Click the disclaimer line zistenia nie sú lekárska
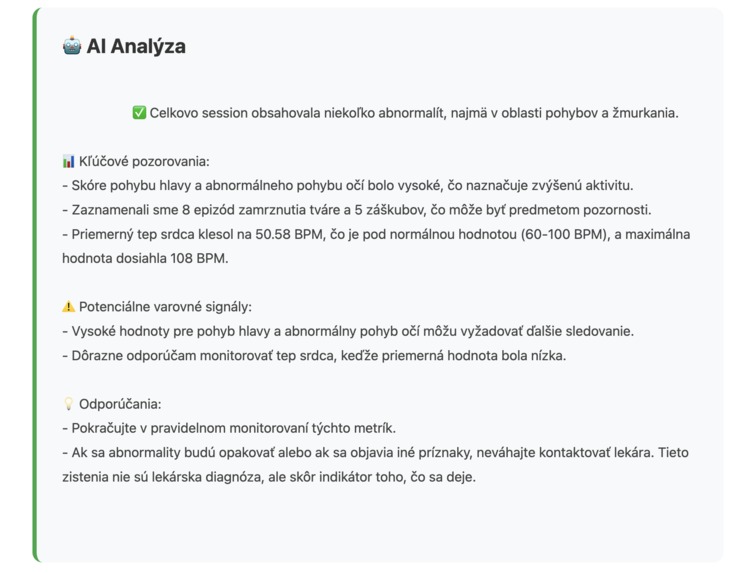 click(269, 477)
